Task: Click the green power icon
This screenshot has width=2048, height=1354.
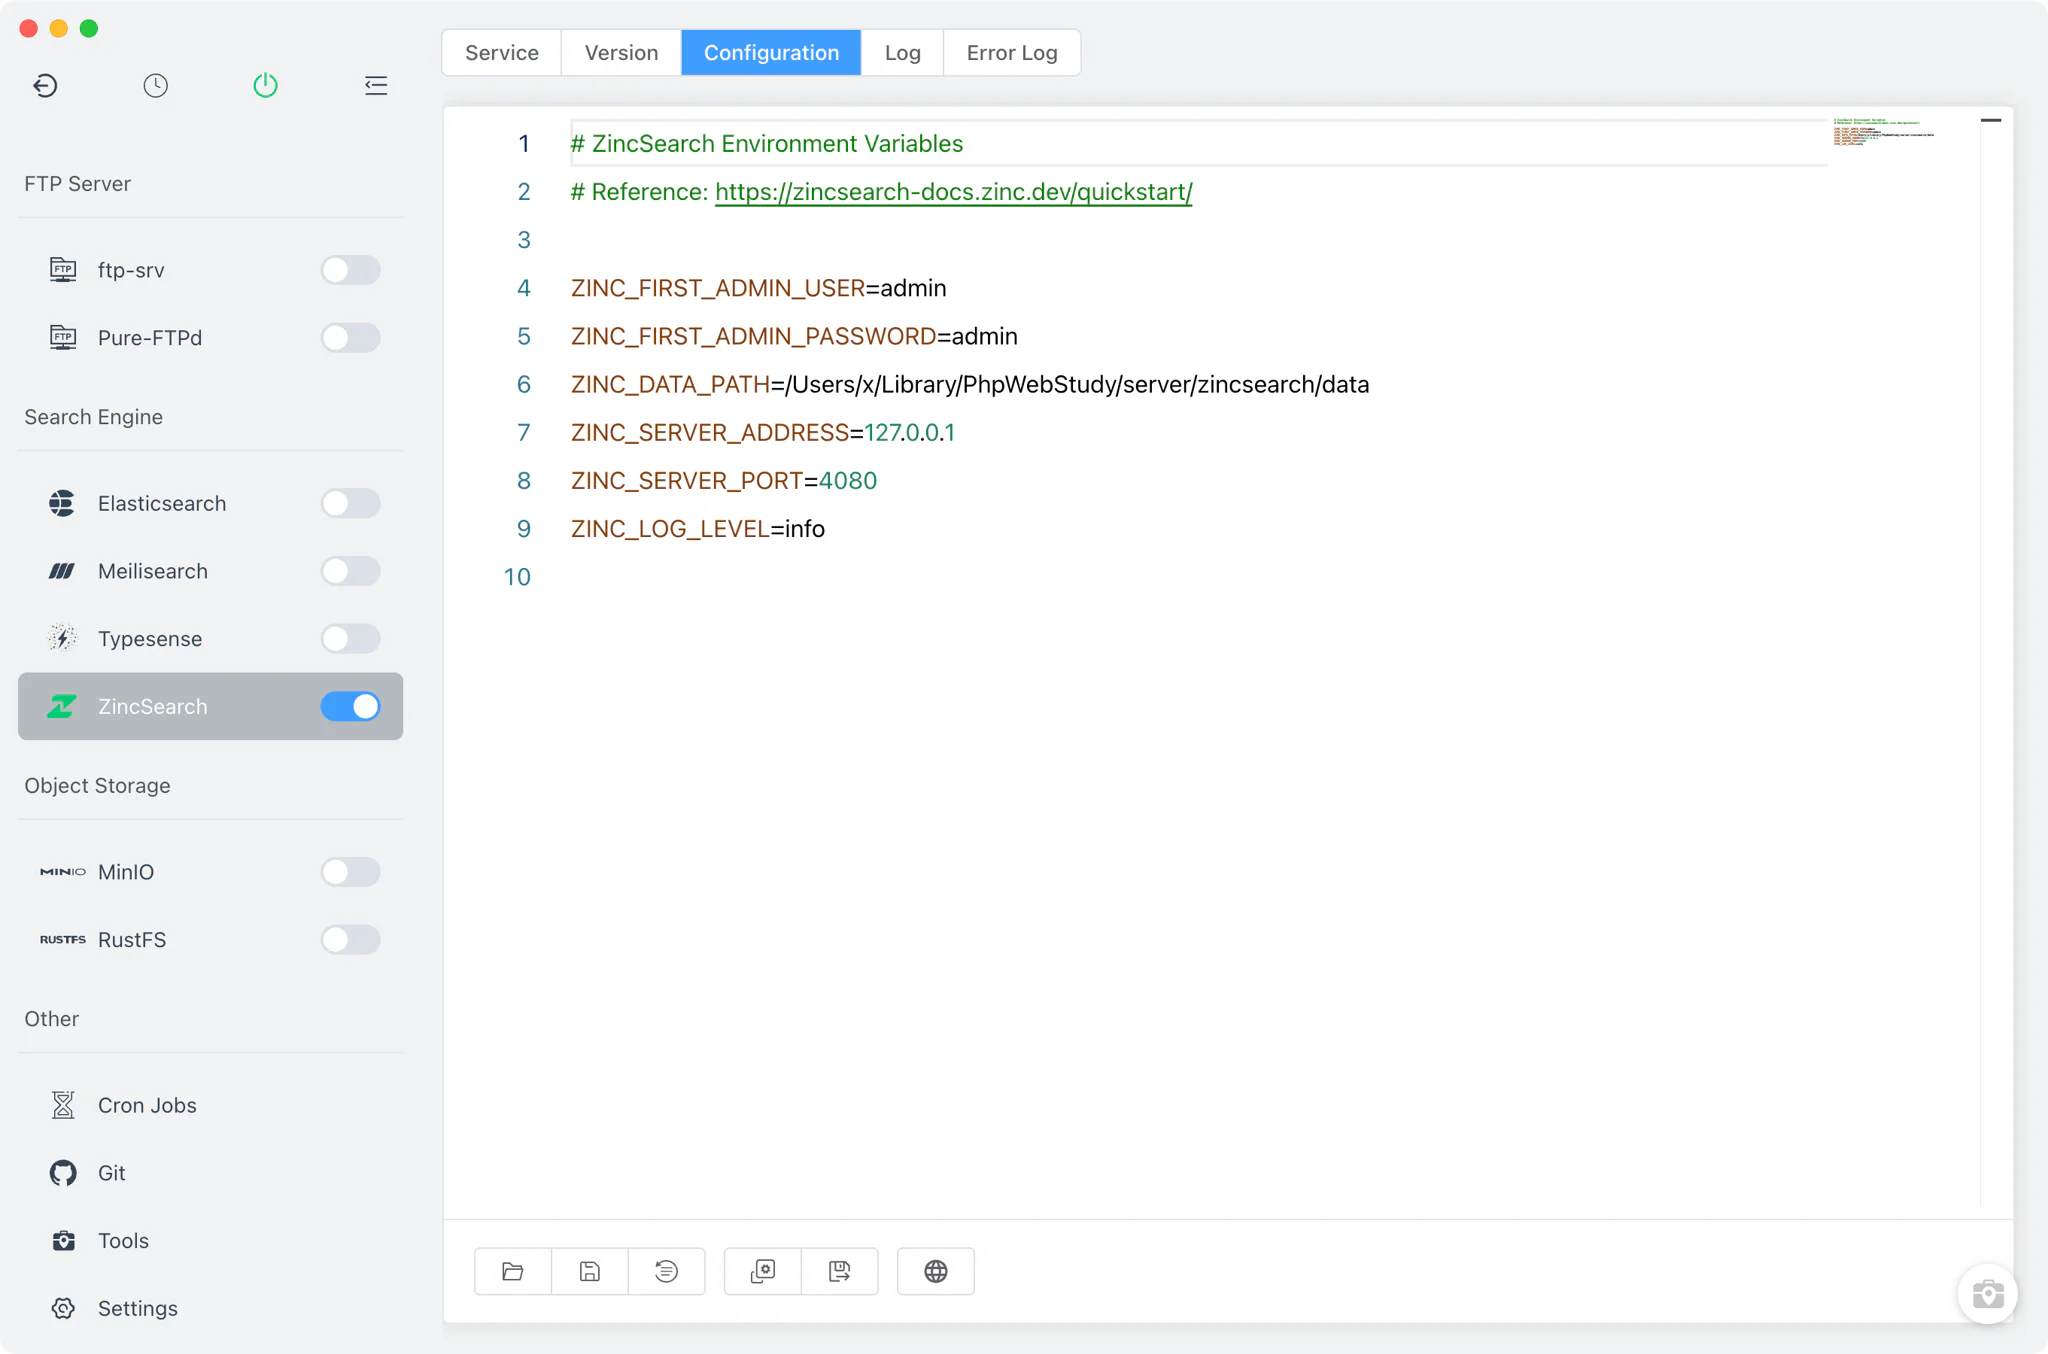Action: click(265, 85)
